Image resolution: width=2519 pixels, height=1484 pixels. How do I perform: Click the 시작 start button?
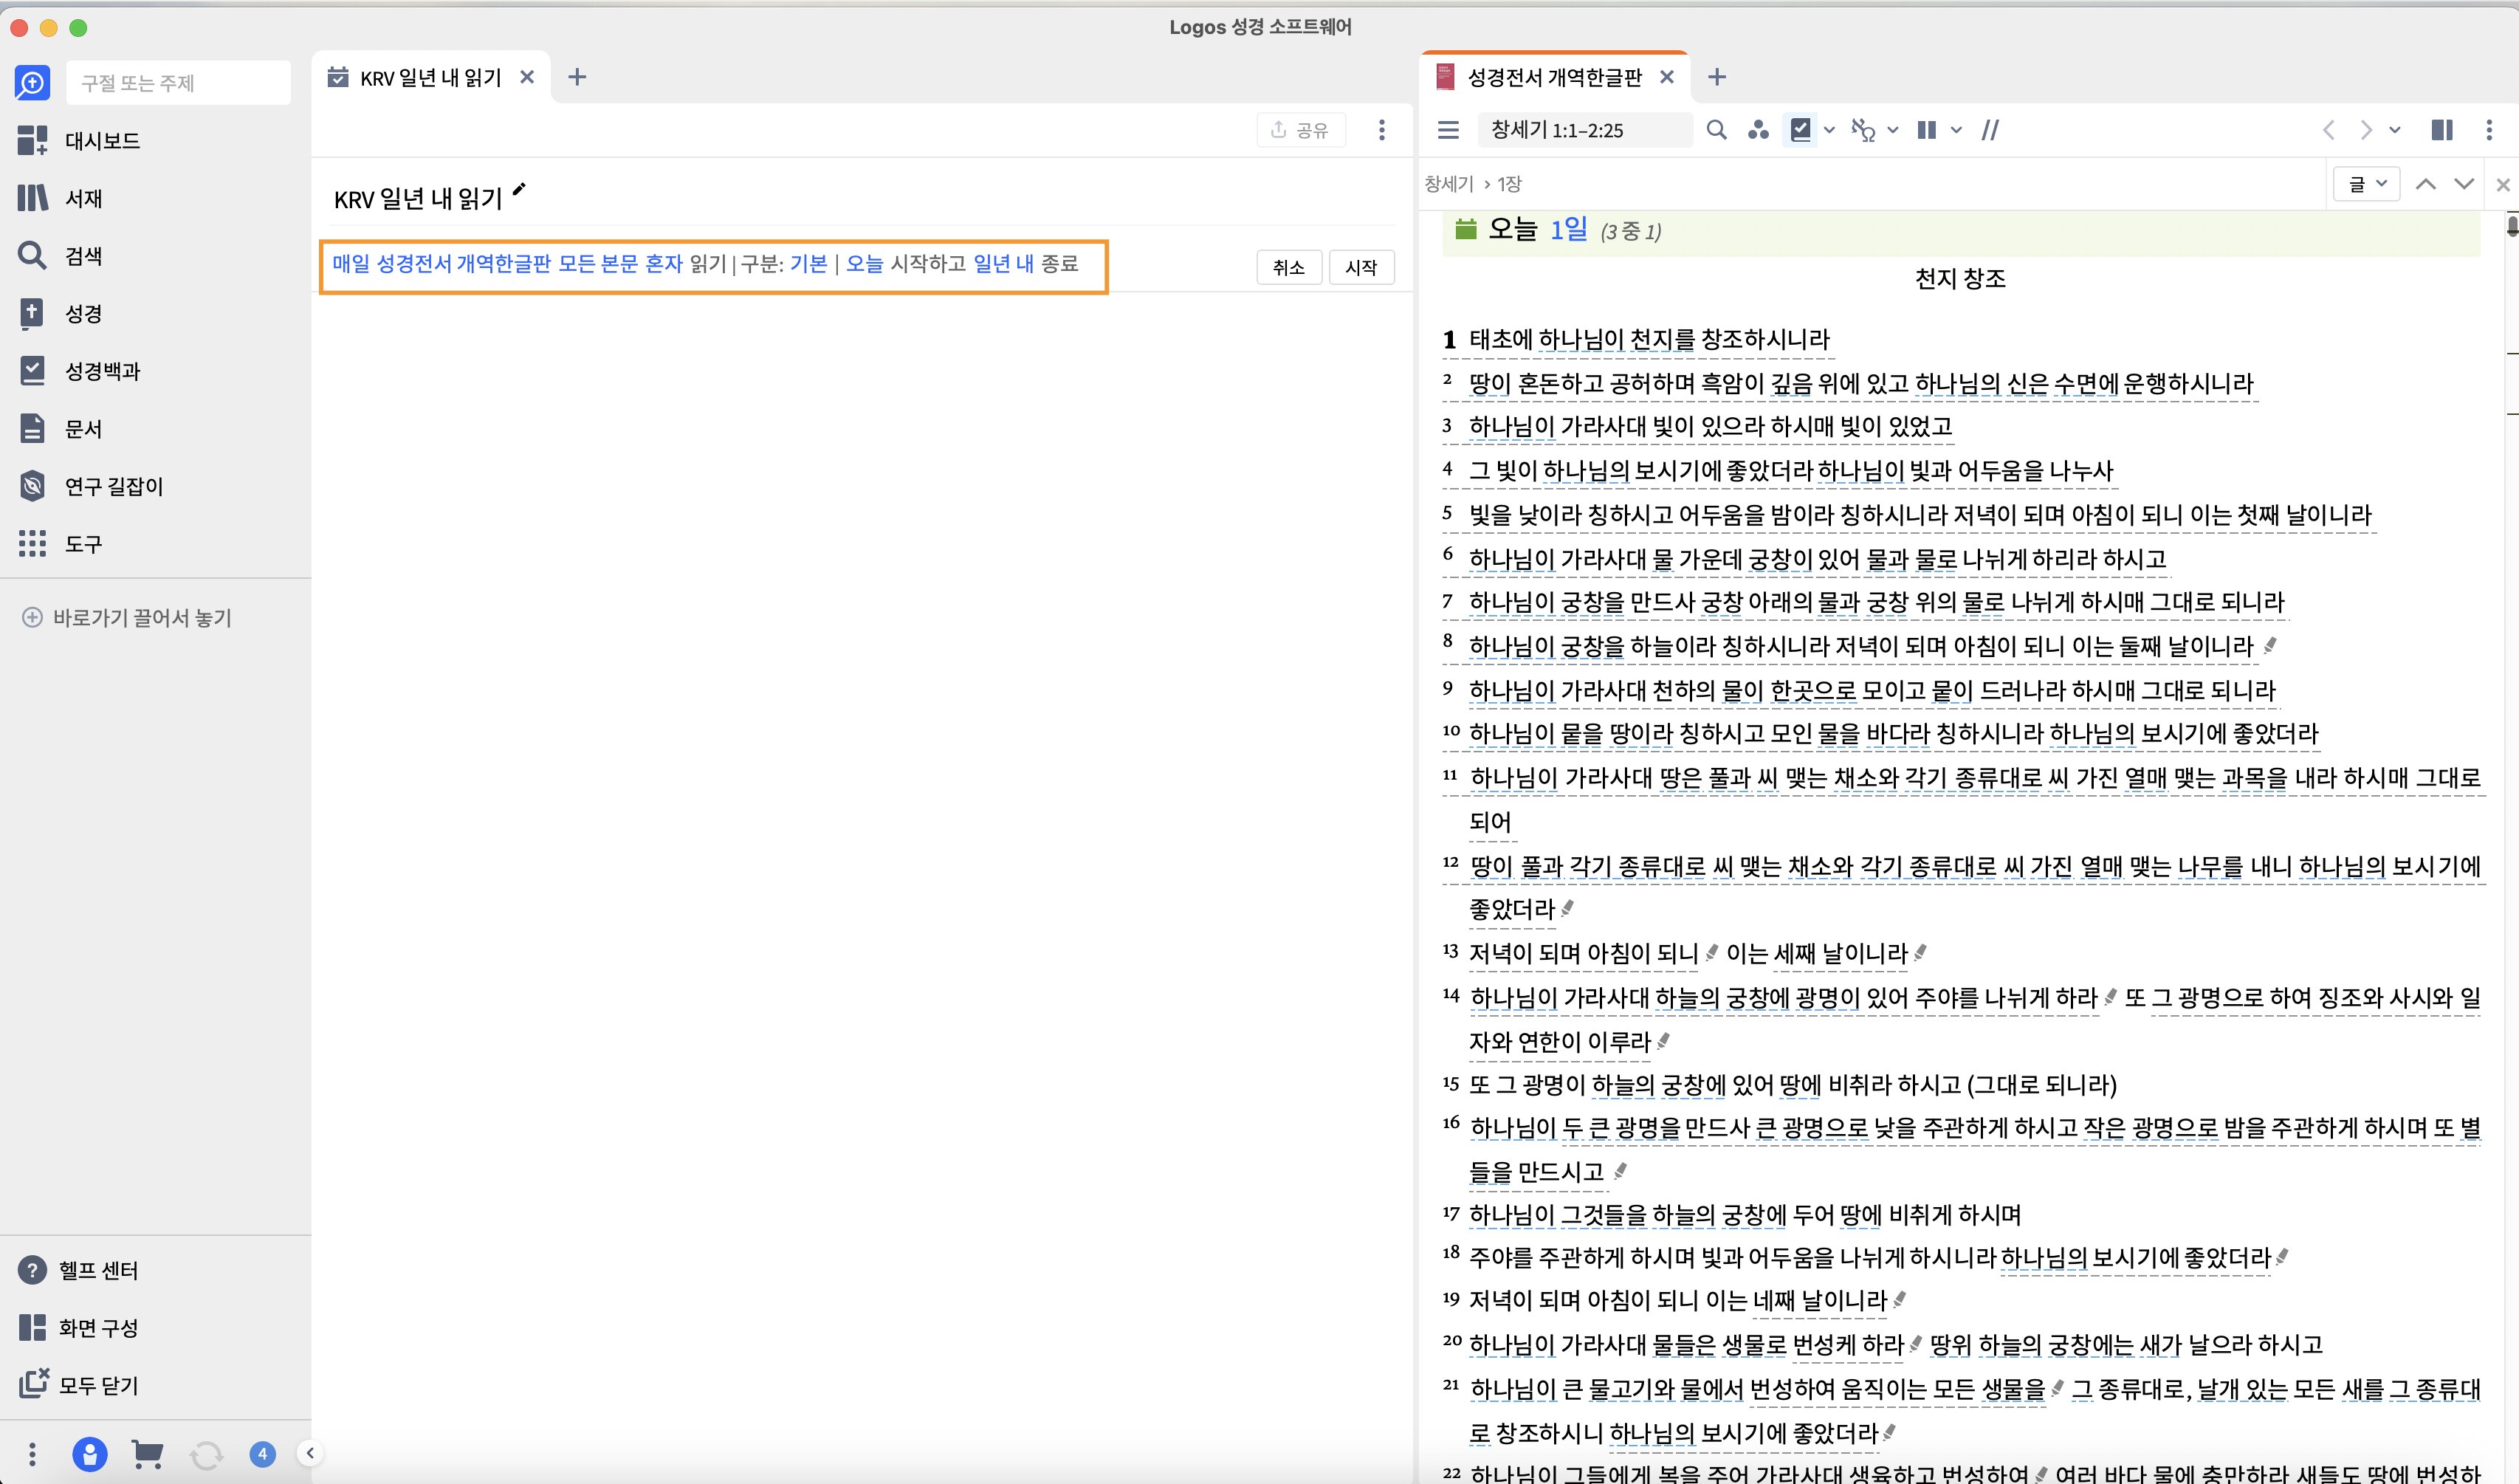(x=1360, y=267)
